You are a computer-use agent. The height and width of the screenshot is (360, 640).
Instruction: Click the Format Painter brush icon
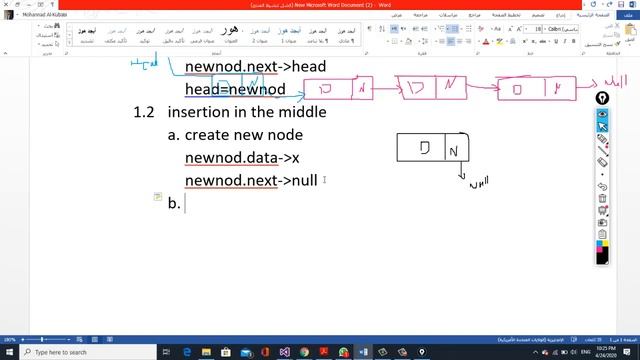(x=617, y=43)
